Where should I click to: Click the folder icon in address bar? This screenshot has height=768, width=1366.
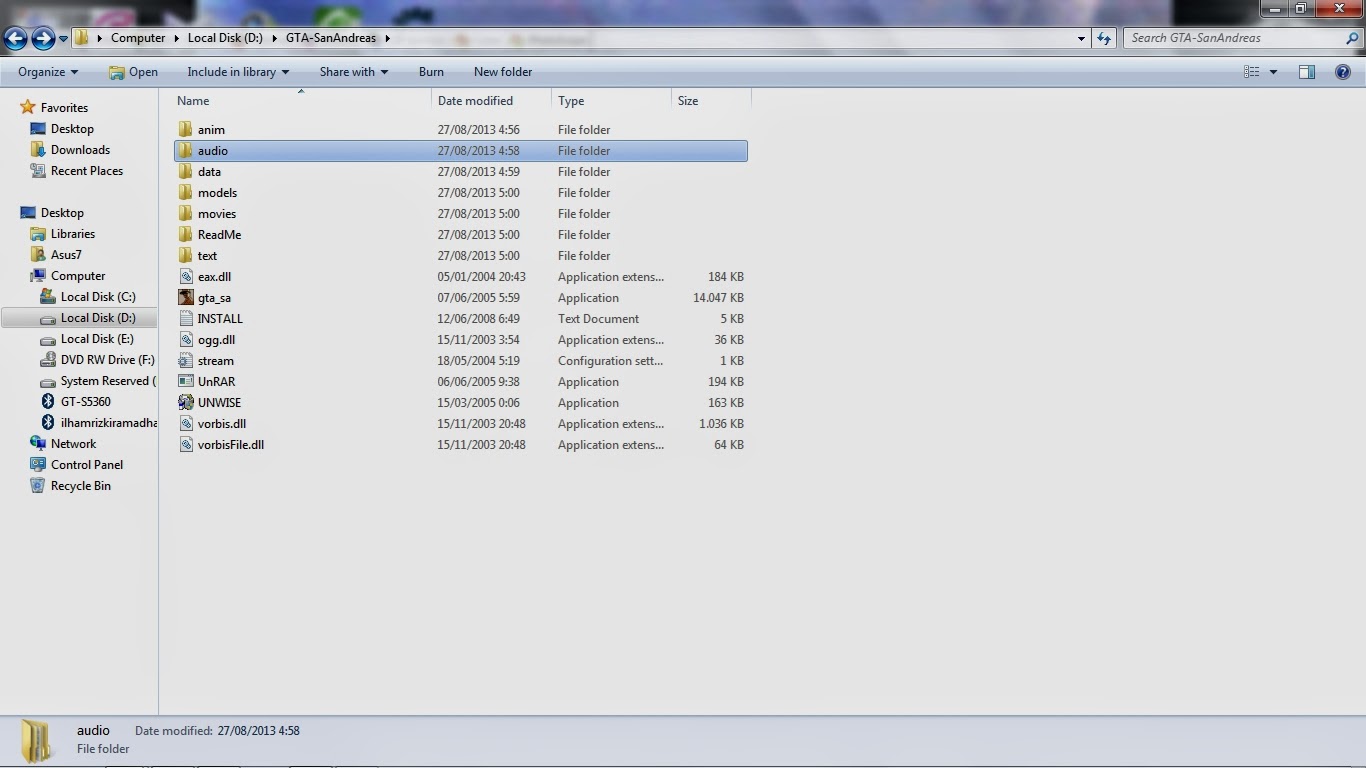pyautogui.click(x=82, y=38)
